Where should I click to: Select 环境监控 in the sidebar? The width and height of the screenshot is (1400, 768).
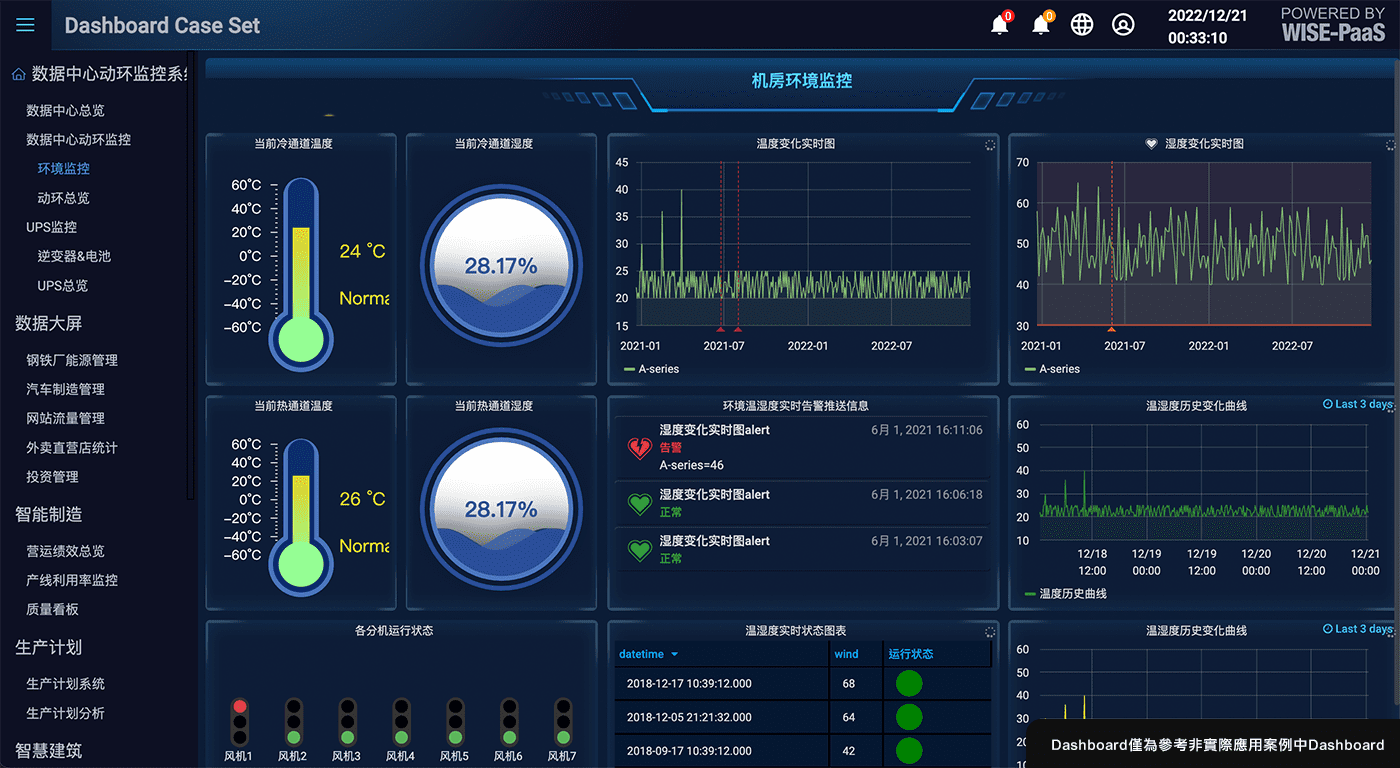(63, 169)
